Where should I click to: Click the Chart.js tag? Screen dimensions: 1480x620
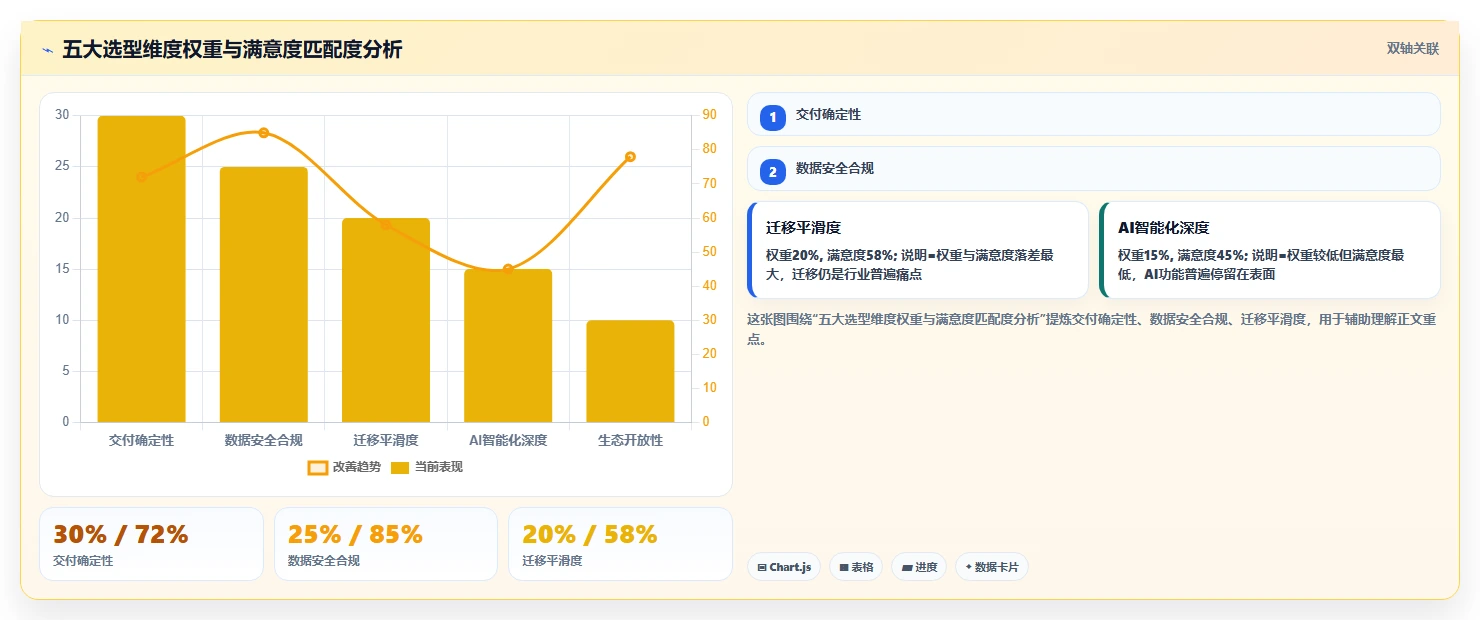coord(784,567)
